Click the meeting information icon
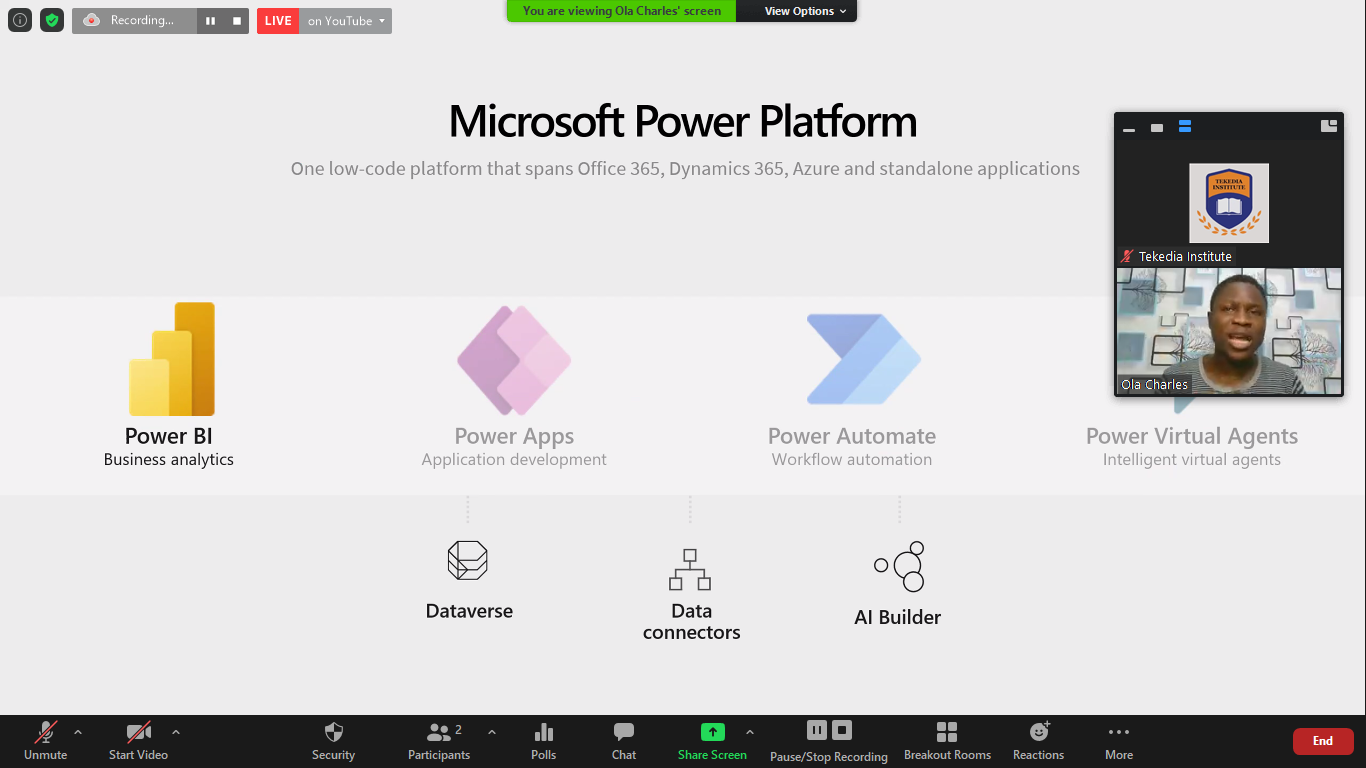Viewport: 1366px width, 768px height. pyautogui.click(x=20, y=20)
